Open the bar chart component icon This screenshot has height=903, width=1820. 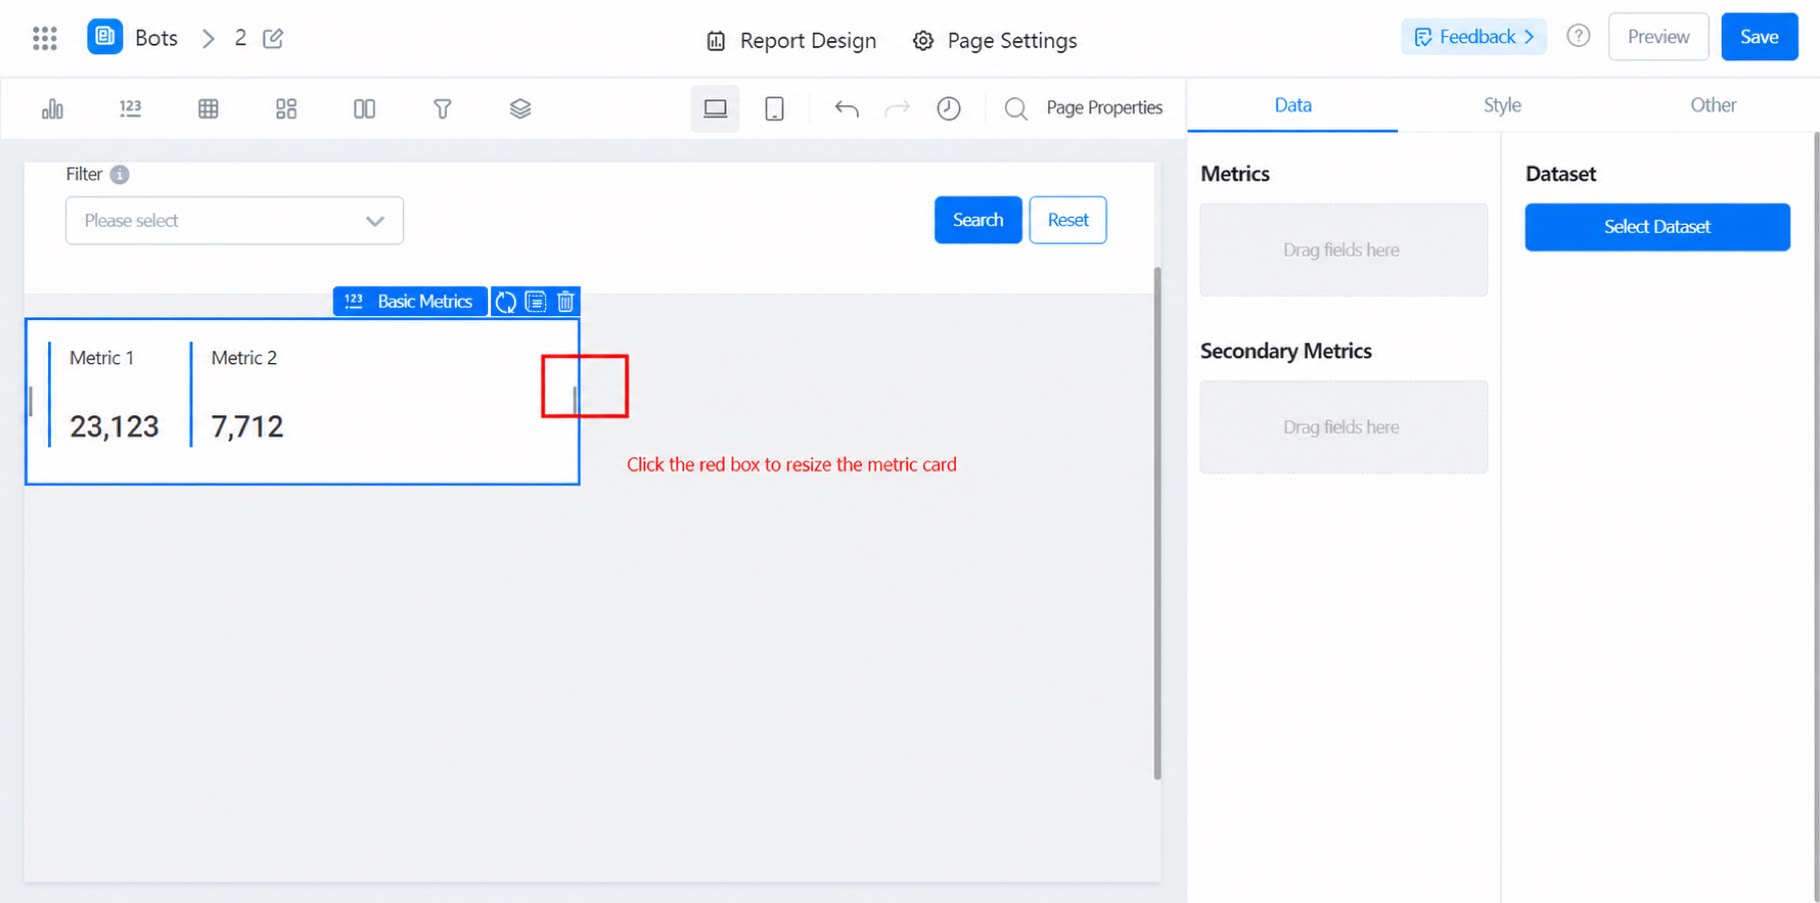pyautogui.click(x=52, y=108)
